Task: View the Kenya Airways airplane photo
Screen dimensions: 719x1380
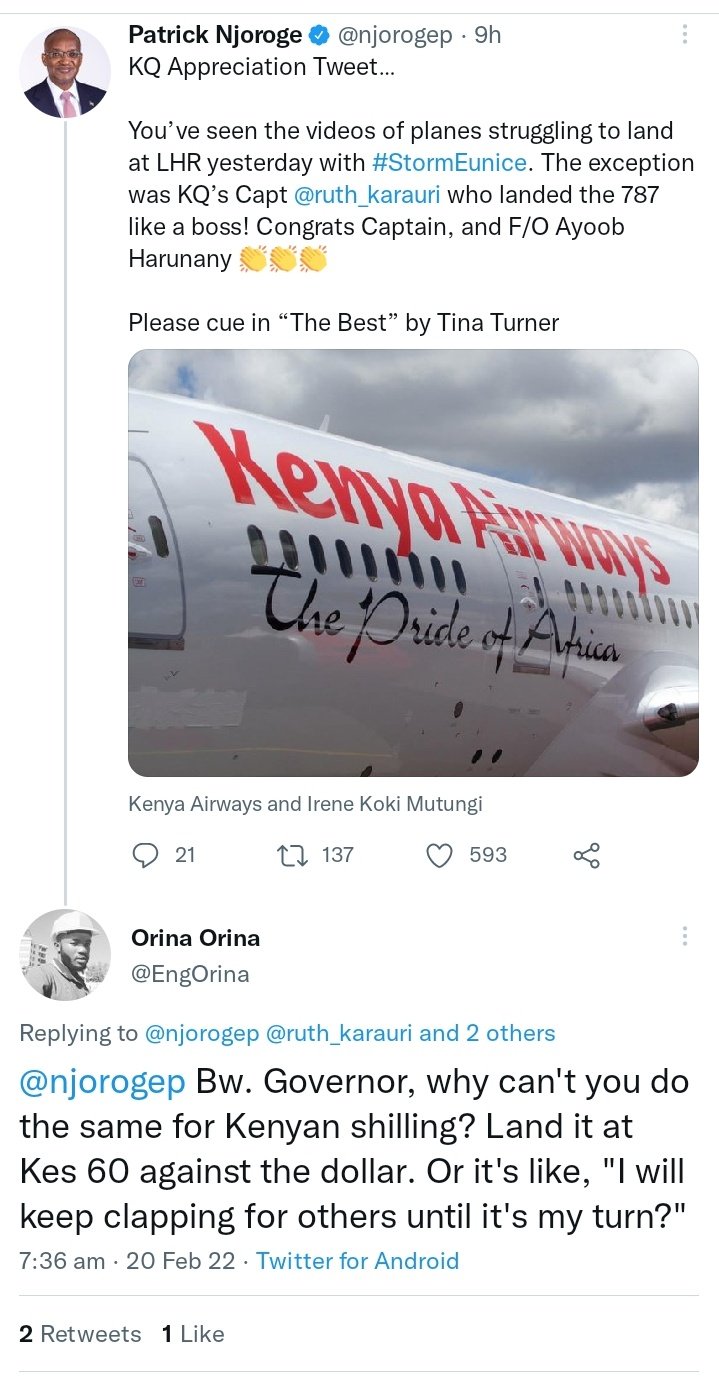Action: [413, 562]
